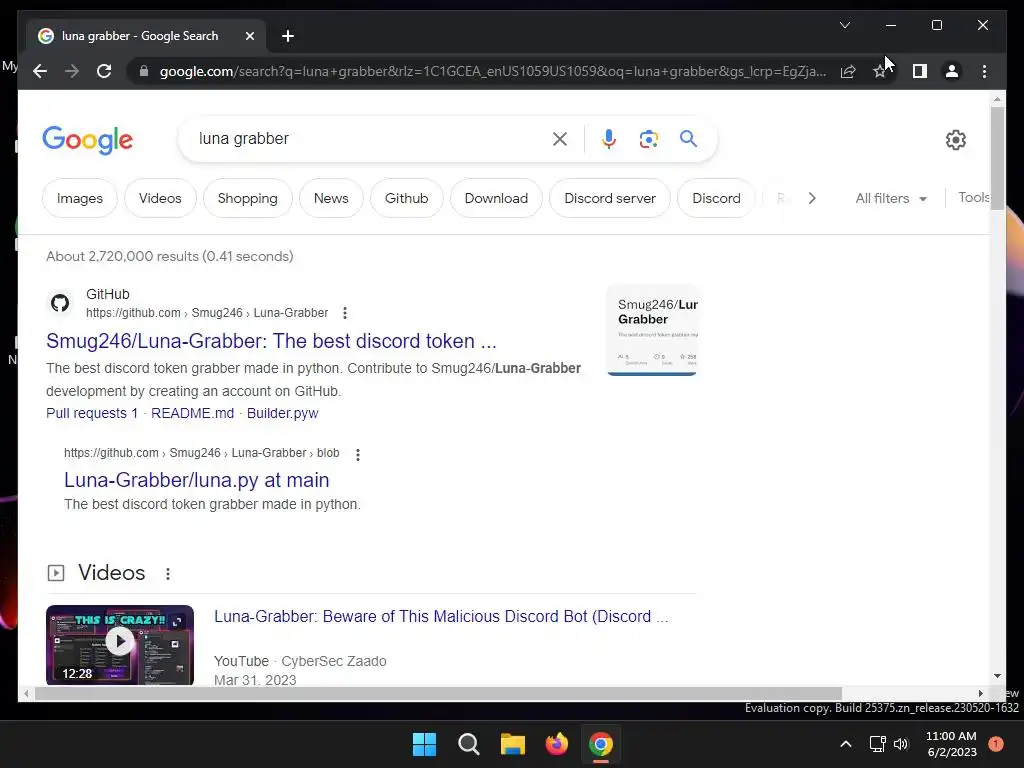1024x768 pixels.
Task: Open the Chrome tab search dropdown
Action: tap(844, 25)
